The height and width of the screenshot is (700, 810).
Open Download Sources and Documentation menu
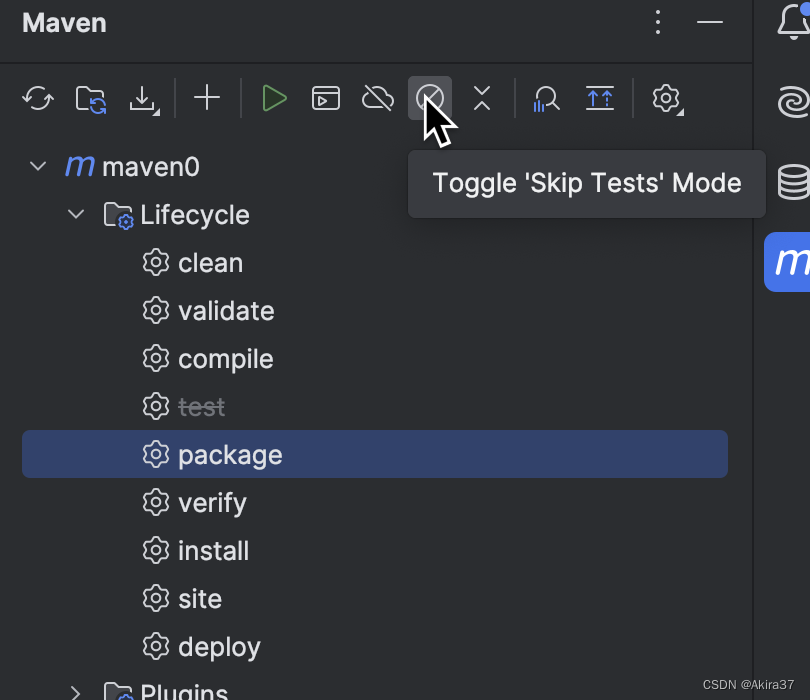coord(144,99)
